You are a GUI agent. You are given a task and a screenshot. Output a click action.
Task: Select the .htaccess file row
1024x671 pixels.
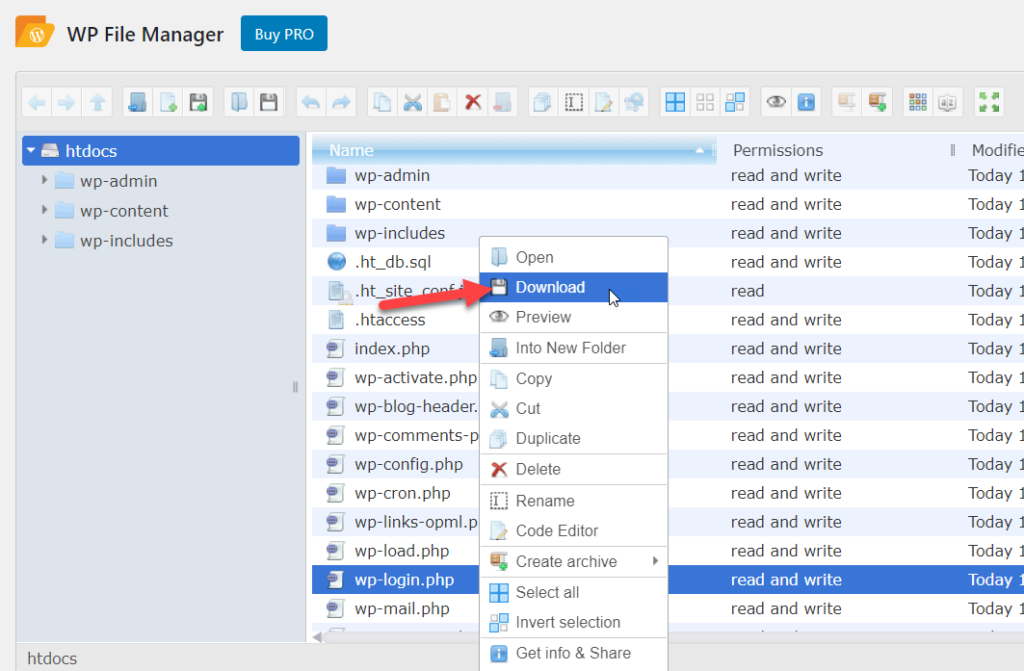[667, 320]
